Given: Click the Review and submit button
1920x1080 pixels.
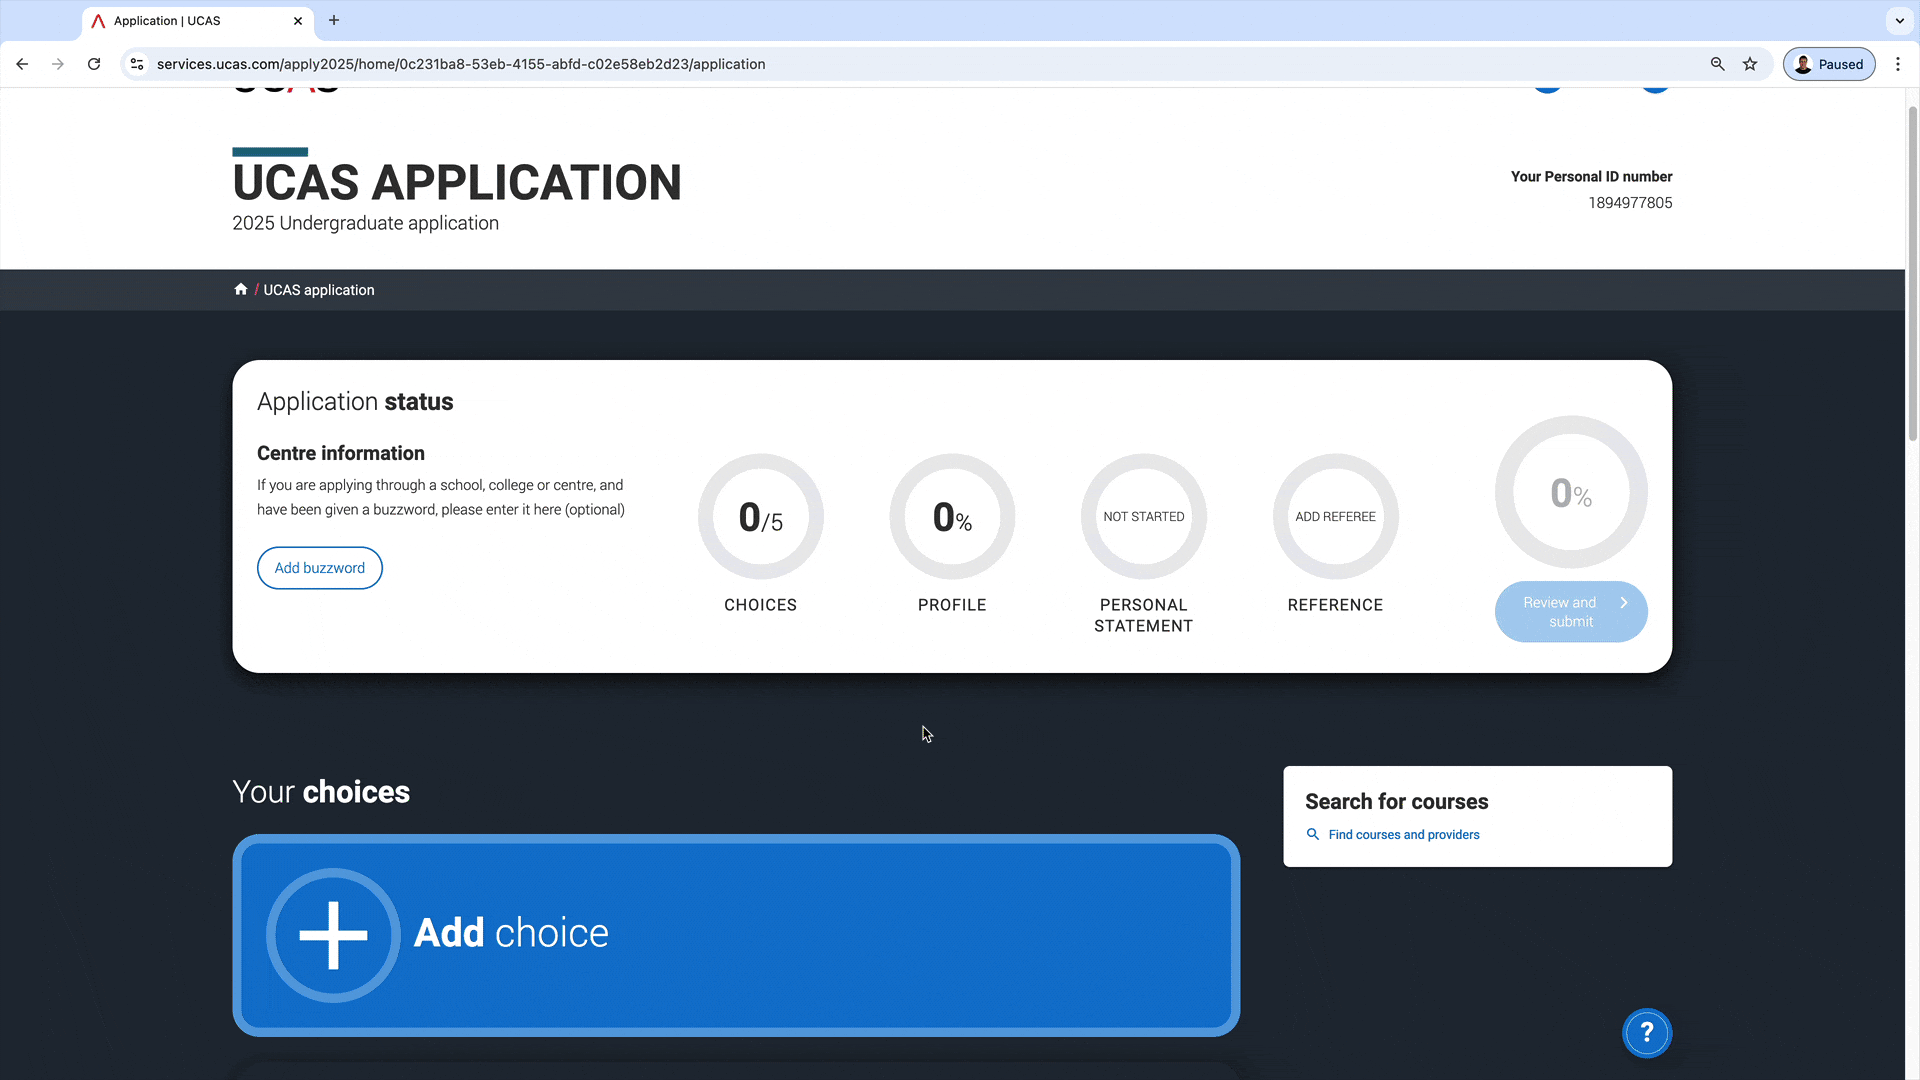Looking at the screenshot, I should 1571,612.
